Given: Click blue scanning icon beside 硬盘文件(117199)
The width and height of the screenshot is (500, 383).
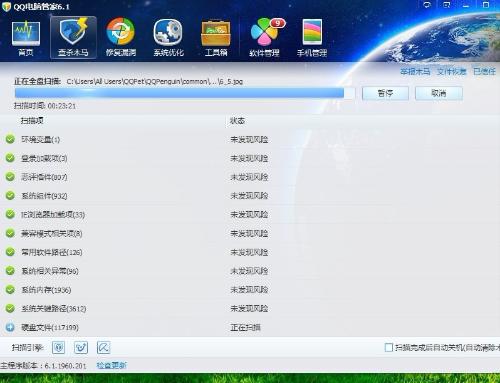Looking at the screenshot, I should click(10, 327).
